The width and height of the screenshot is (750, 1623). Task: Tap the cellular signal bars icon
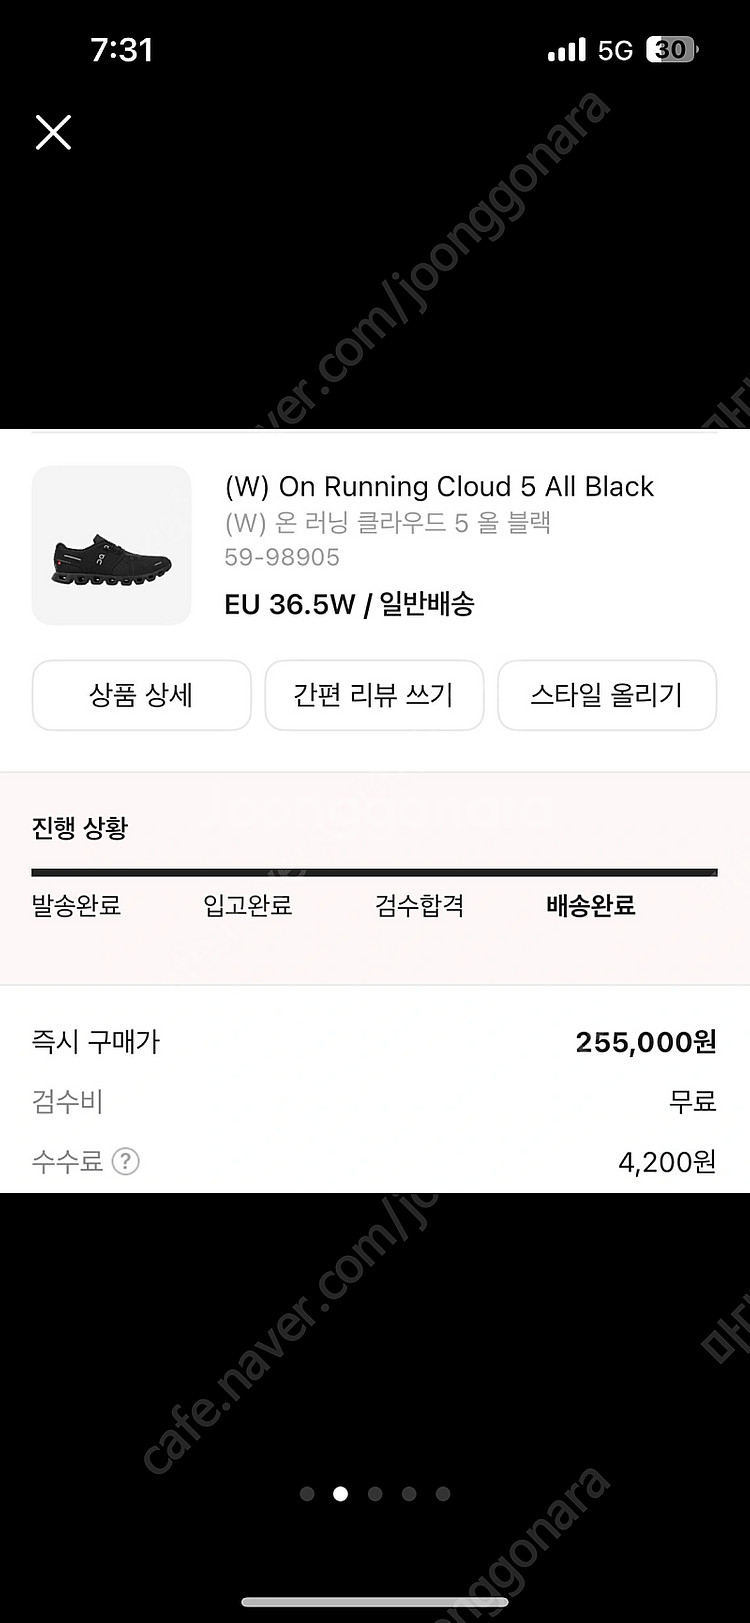[x=566, y=50]
